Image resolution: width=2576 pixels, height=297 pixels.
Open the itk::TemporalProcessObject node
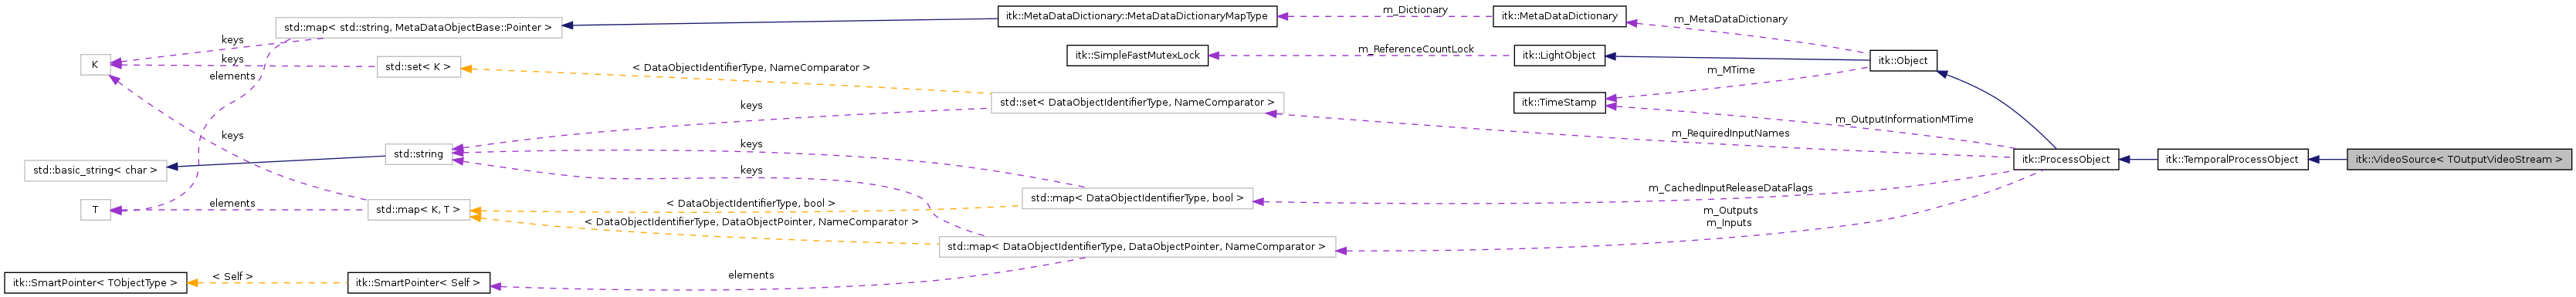point(2232,159)
